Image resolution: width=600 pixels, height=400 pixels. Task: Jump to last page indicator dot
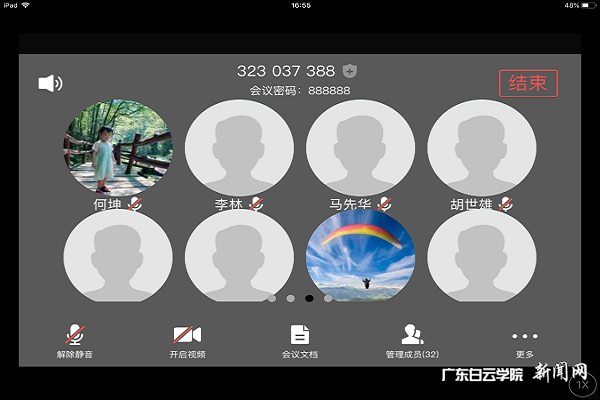(x=328, y=298)
